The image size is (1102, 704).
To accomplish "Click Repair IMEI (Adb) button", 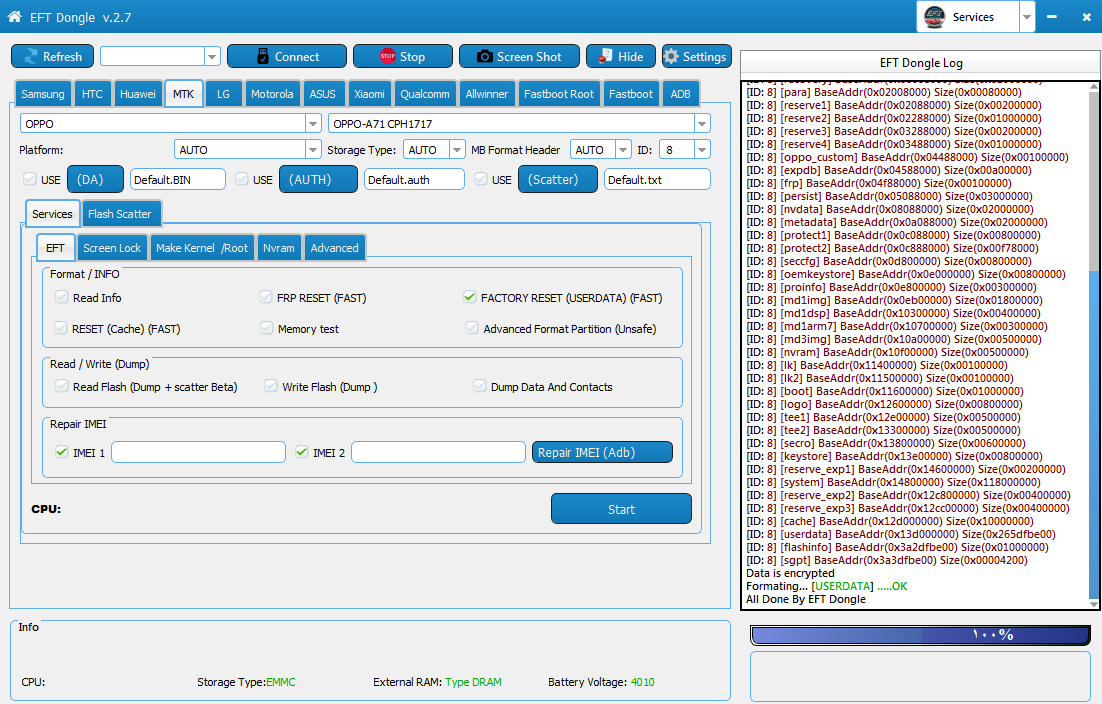I will pyautogui.click(x=602, y=452).
